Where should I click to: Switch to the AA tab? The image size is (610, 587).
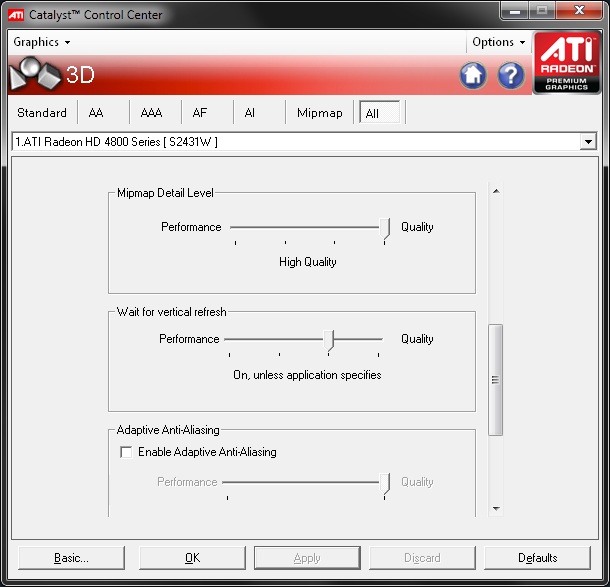point(96,113)
